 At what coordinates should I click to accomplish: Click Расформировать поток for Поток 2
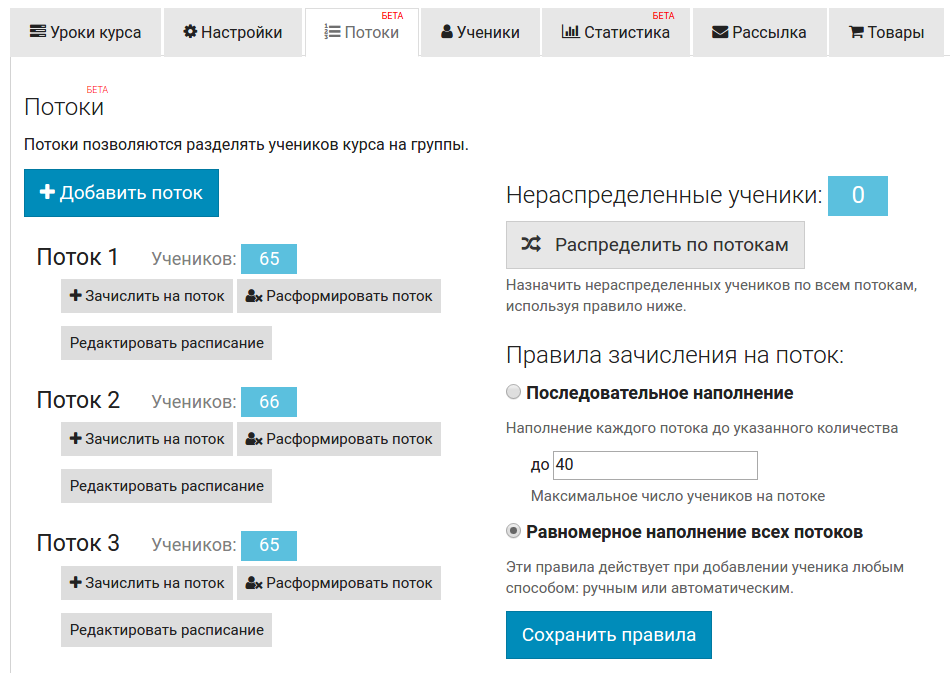tap(339, 439)
